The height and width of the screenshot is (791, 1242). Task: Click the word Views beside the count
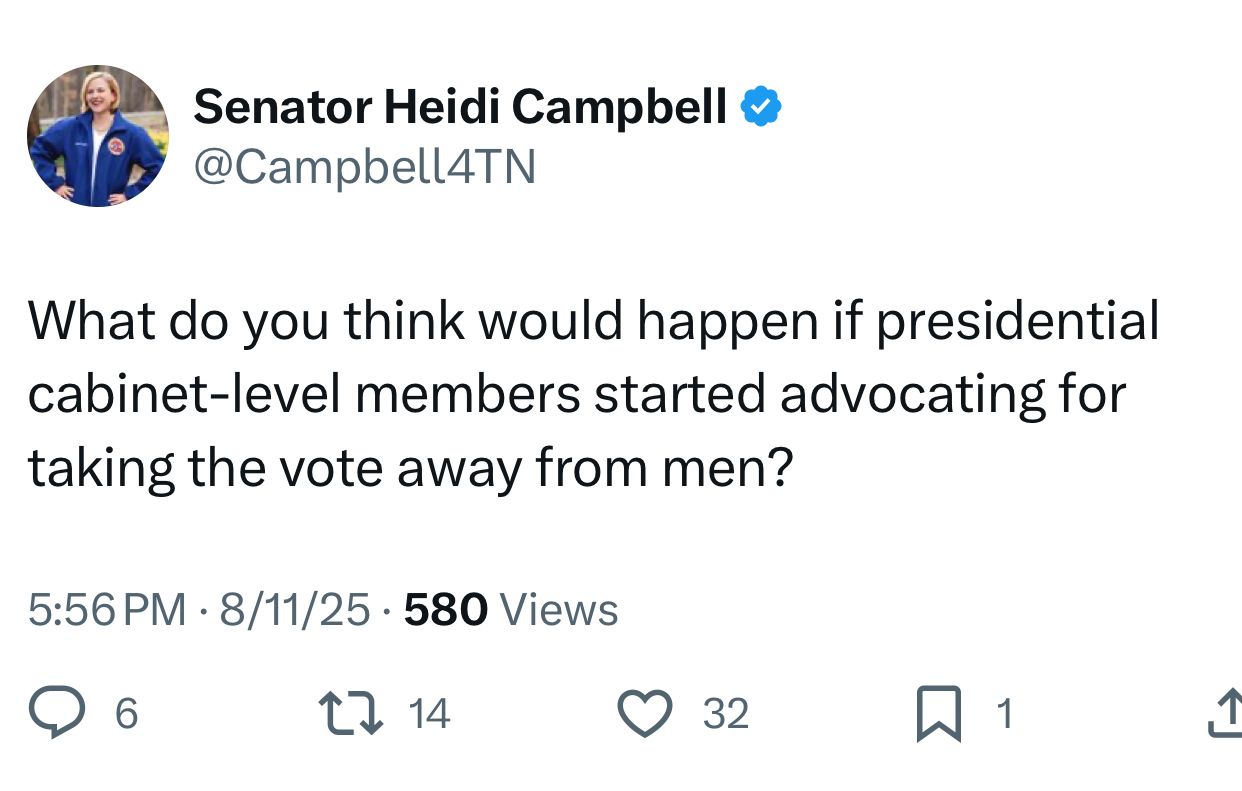(x=558, y=609)
